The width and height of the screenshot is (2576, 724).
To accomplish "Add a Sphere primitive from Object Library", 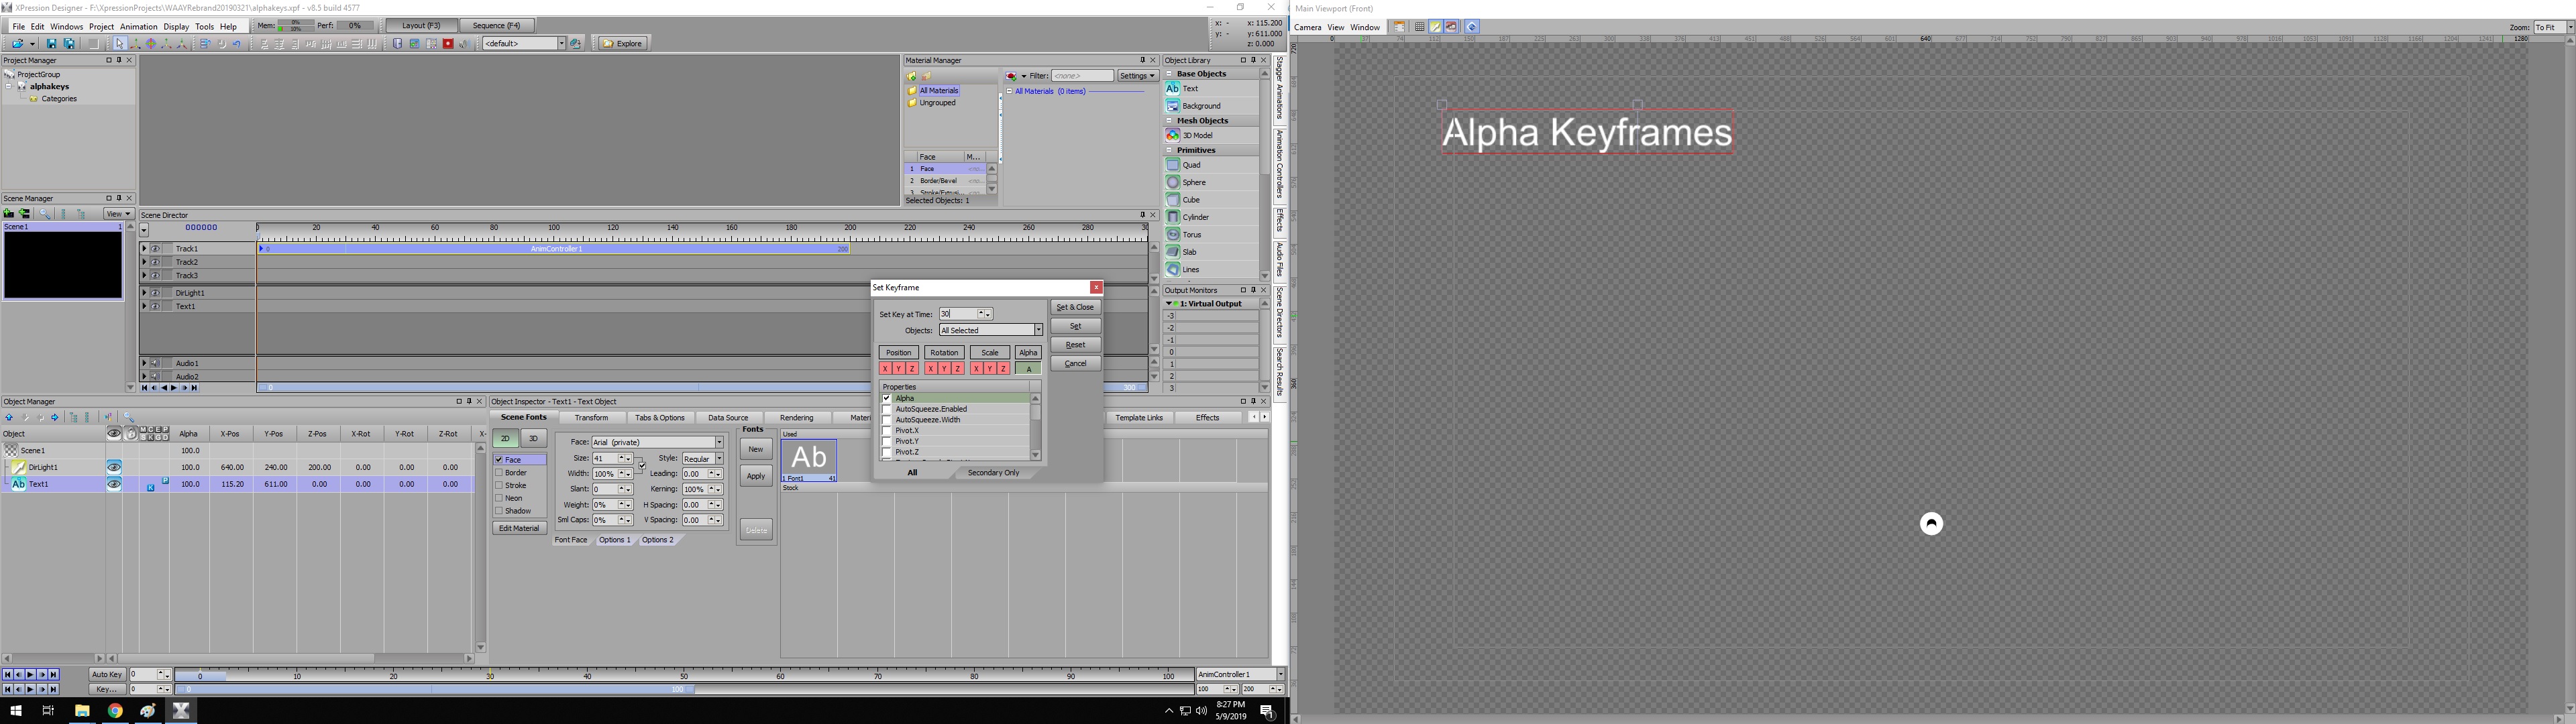I will (1193, 182).
